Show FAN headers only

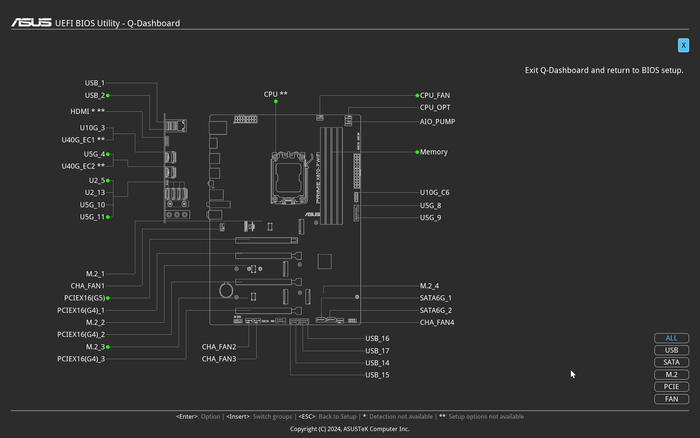[671, 398]
